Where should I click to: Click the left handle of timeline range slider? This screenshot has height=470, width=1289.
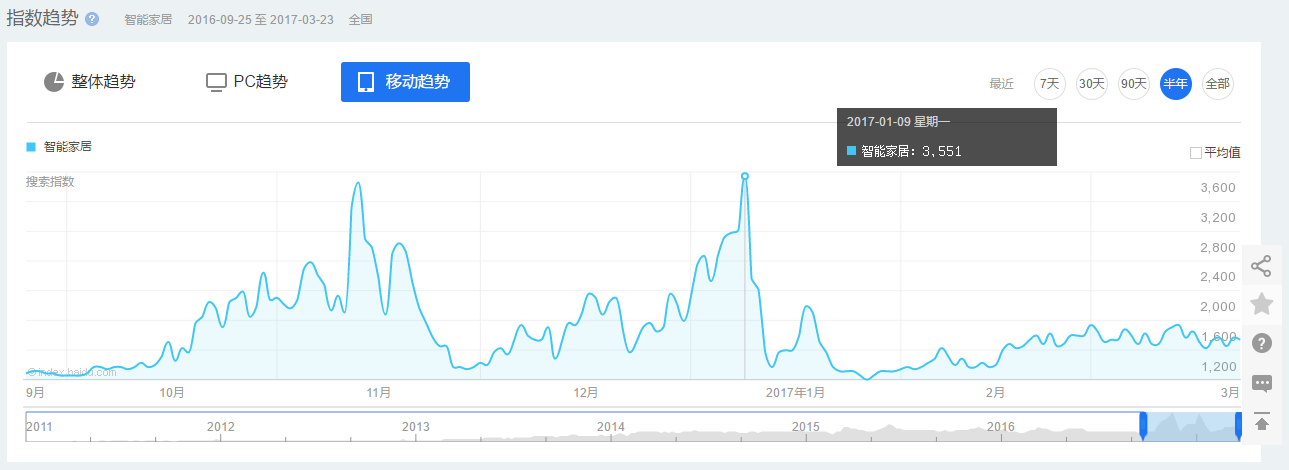[x=1143, y=426]
